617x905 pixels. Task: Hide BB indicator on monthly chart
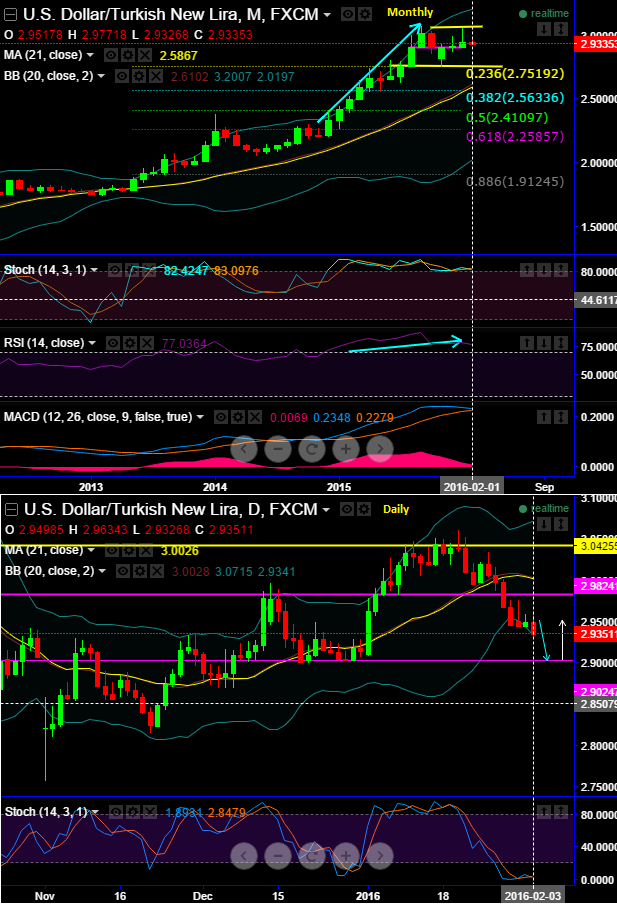click(x=122, y=76)
